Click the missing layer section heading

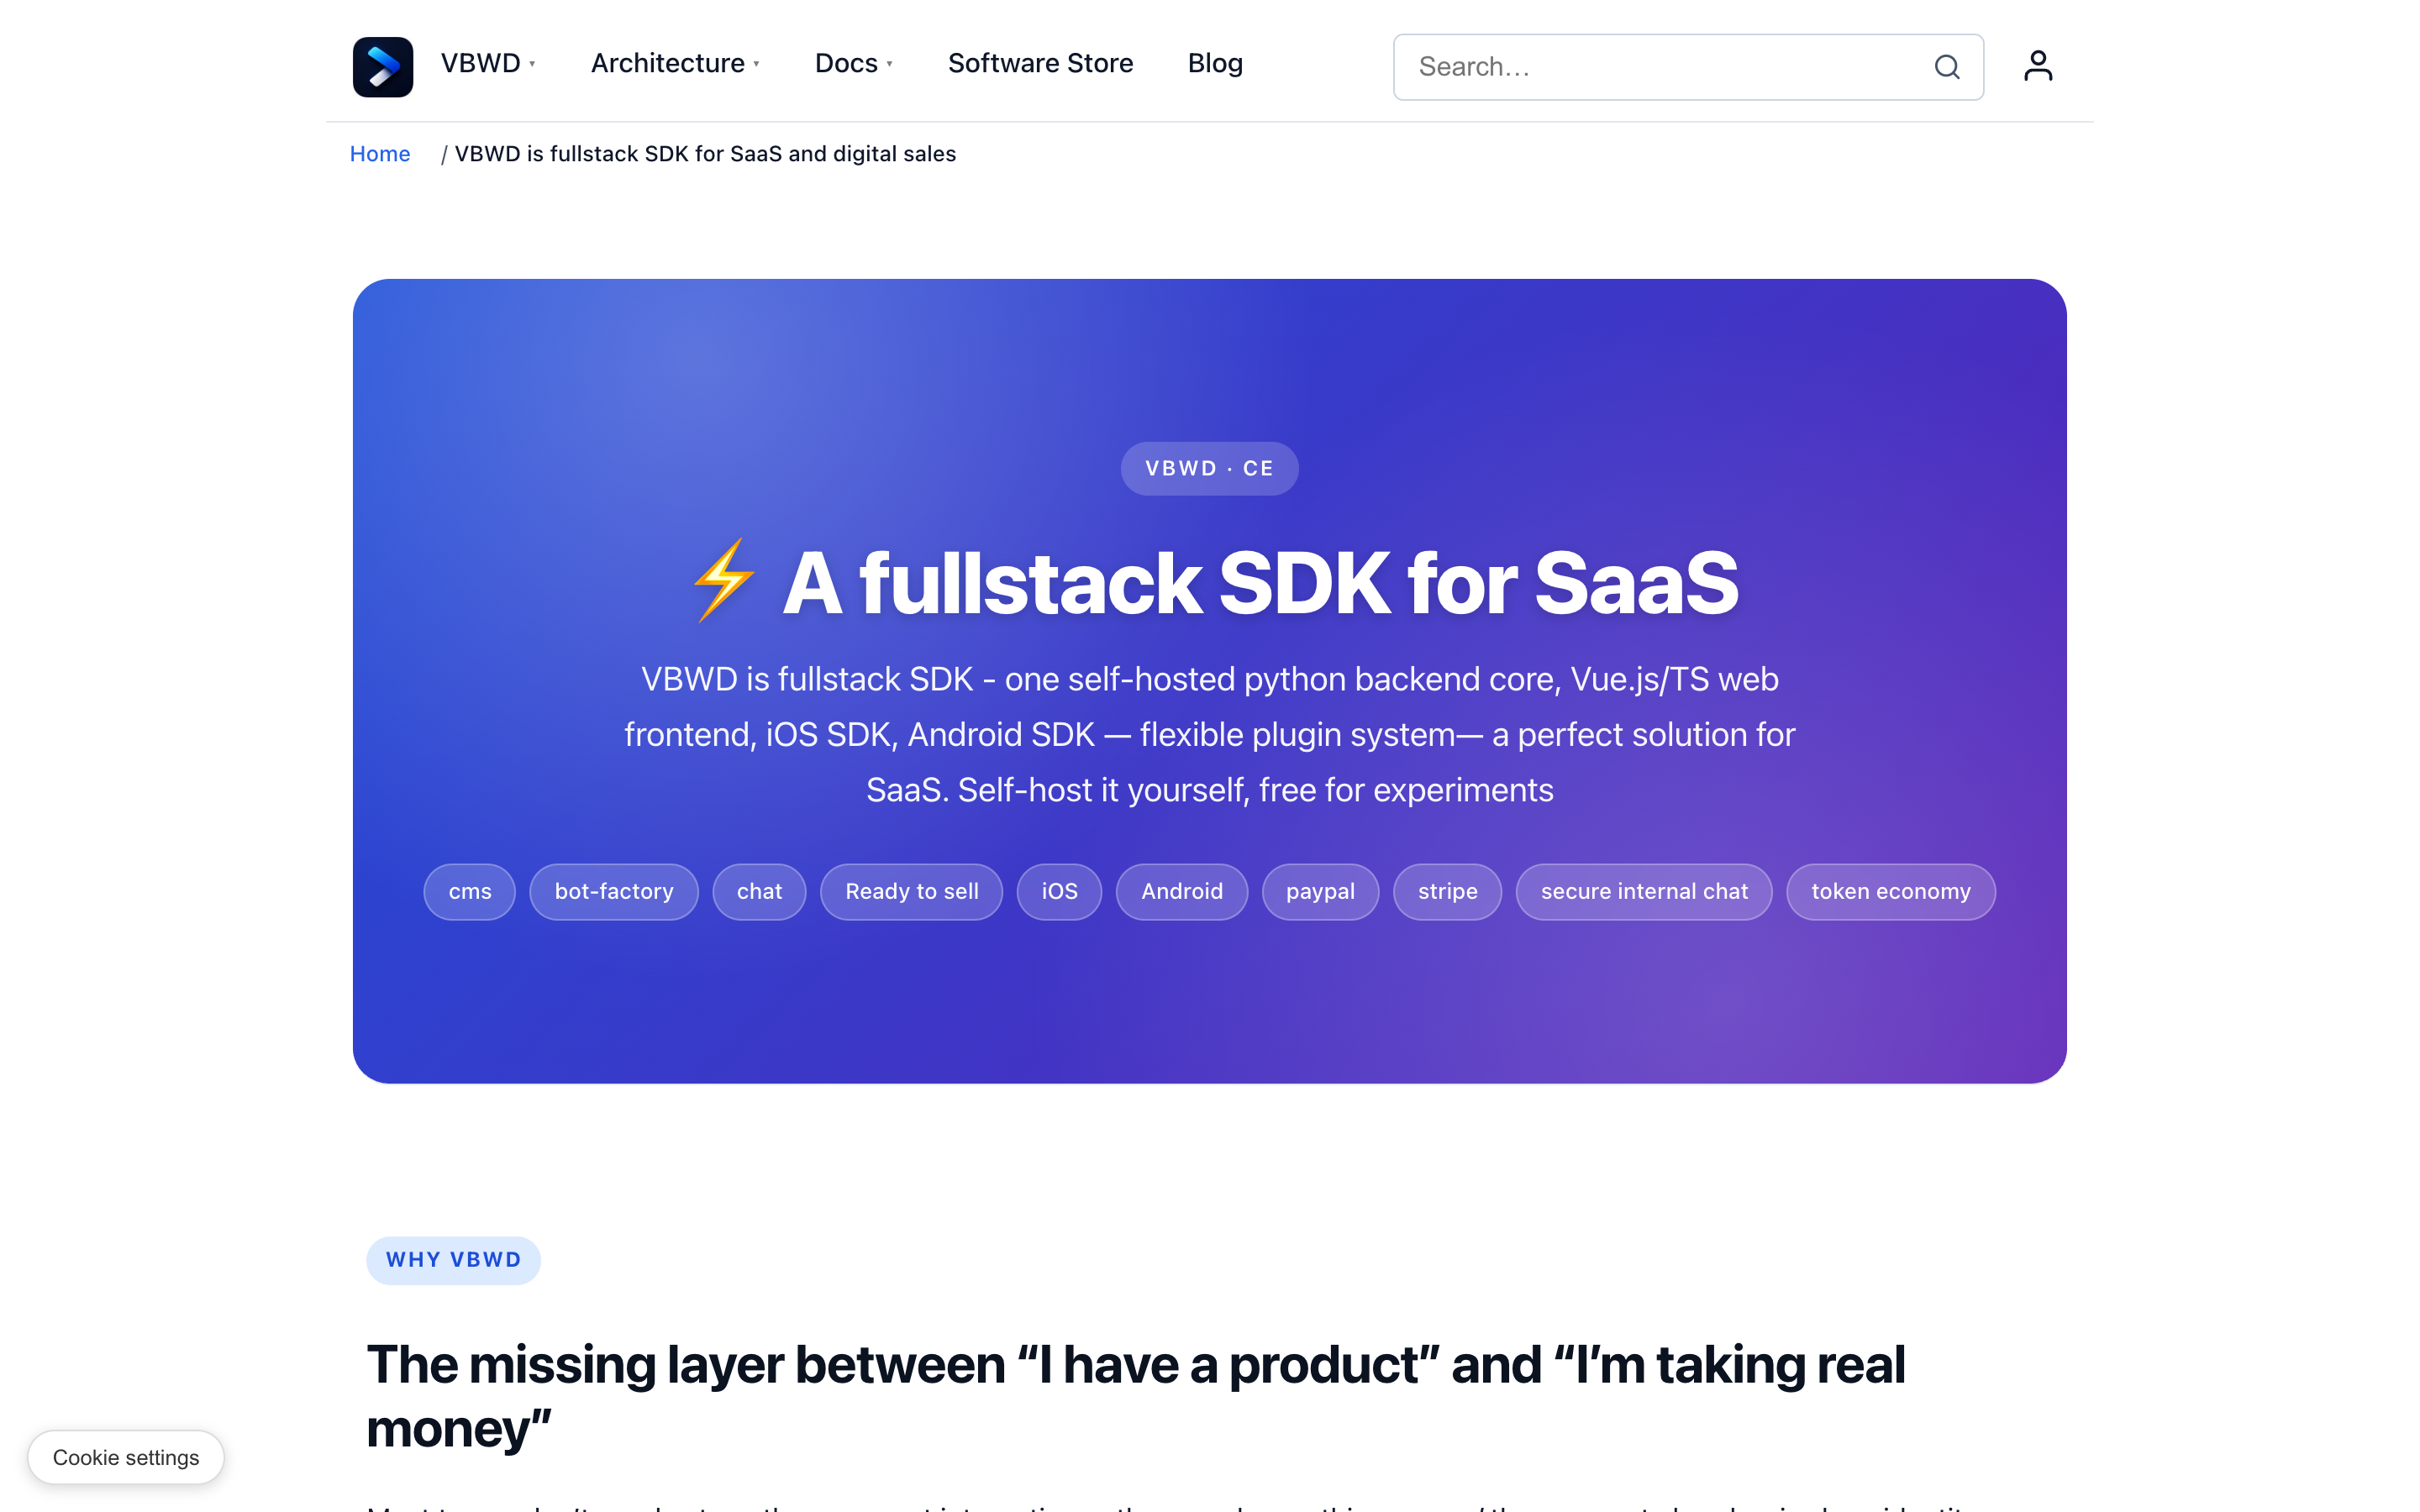click(x=1136, y=1397)
